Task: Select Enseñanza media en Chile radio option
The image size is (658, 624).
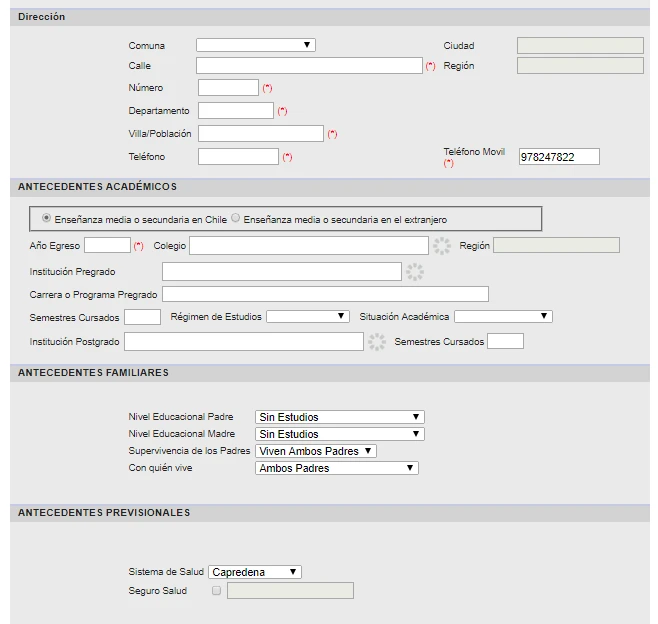Action: (47, 218)
